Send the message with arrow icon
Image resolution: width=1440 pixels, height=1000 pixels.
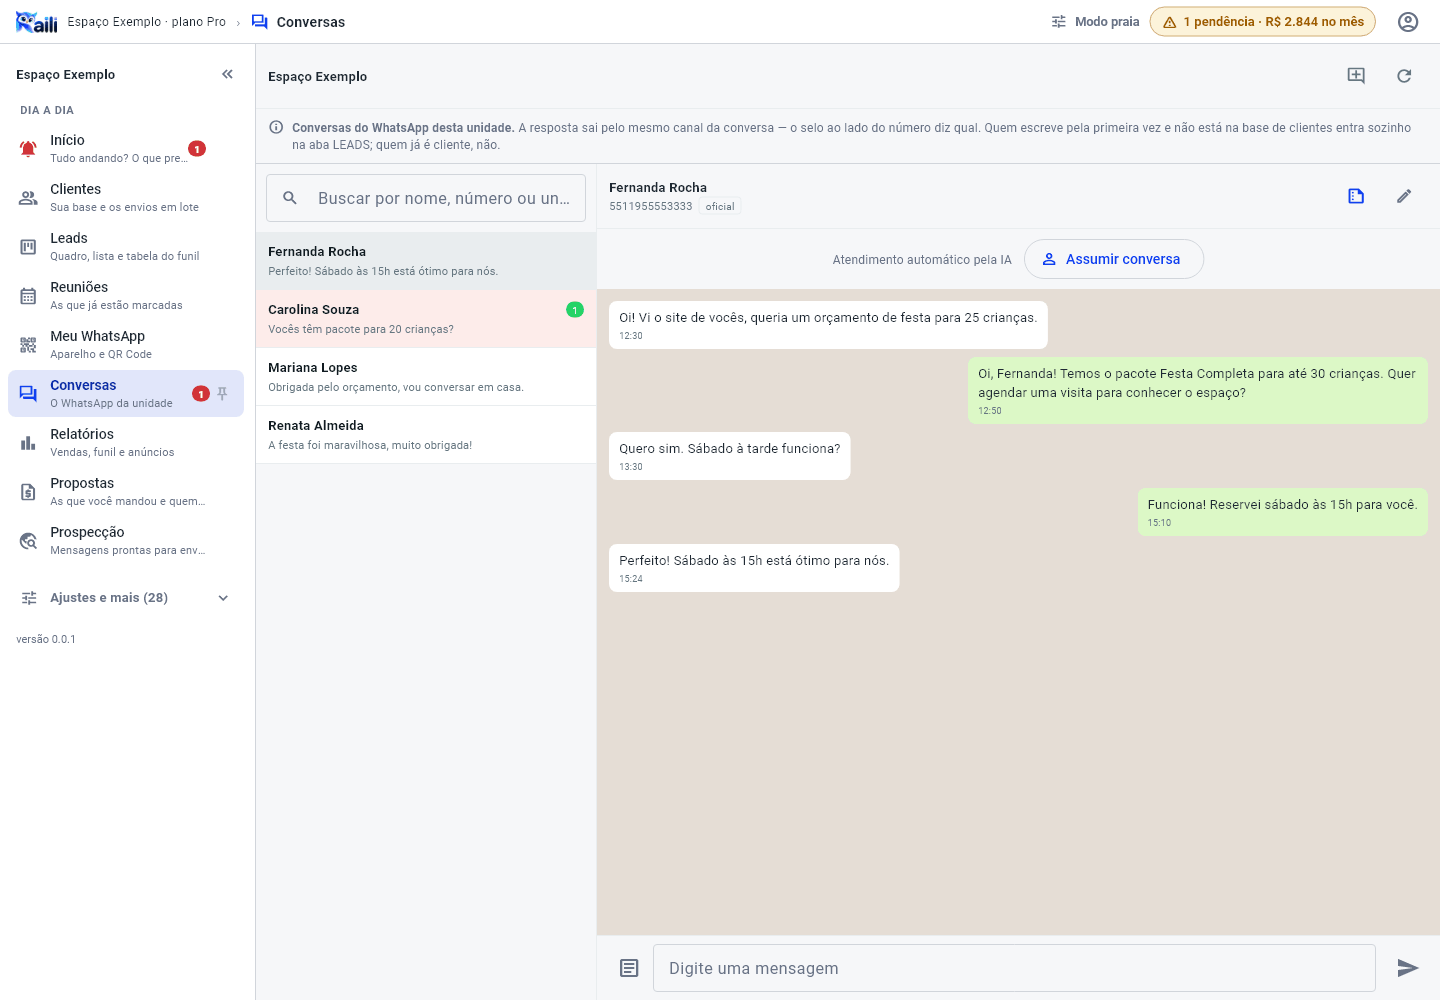(1408, 968)
